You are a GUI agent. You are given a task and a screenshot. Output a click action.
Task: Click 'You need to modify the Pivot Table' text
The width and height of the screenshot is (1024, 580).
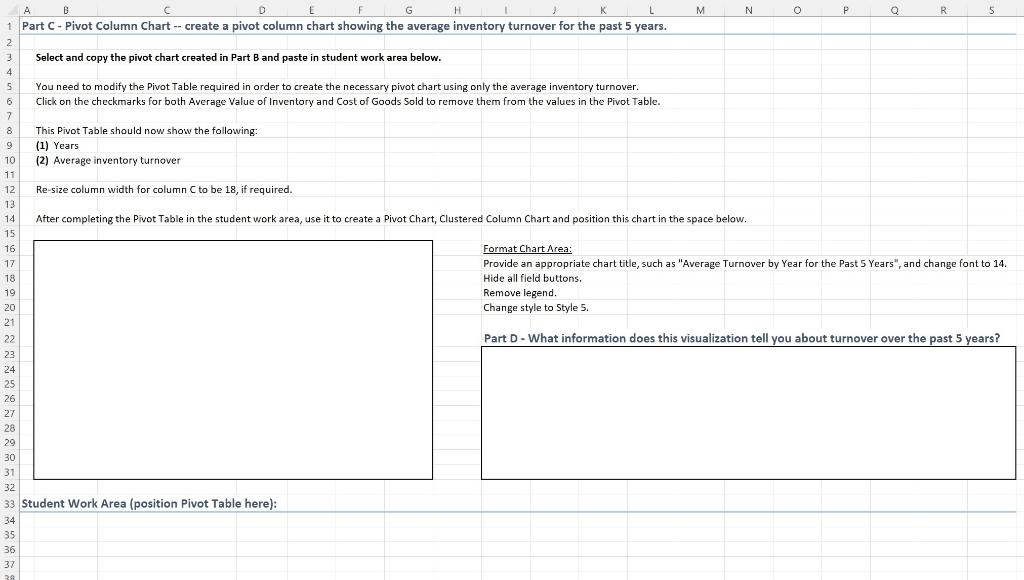coord(337,87)
